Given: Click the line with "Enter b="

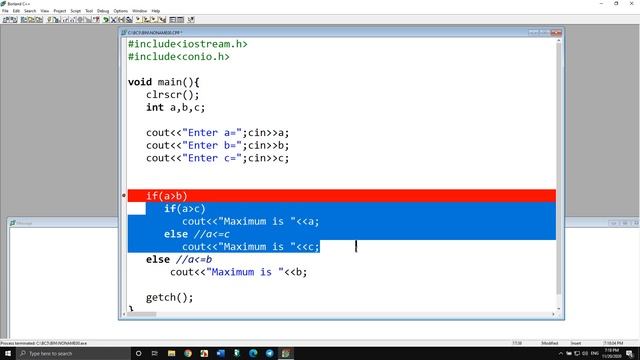Looking at the screenshot, I should (x=218, y=145).
